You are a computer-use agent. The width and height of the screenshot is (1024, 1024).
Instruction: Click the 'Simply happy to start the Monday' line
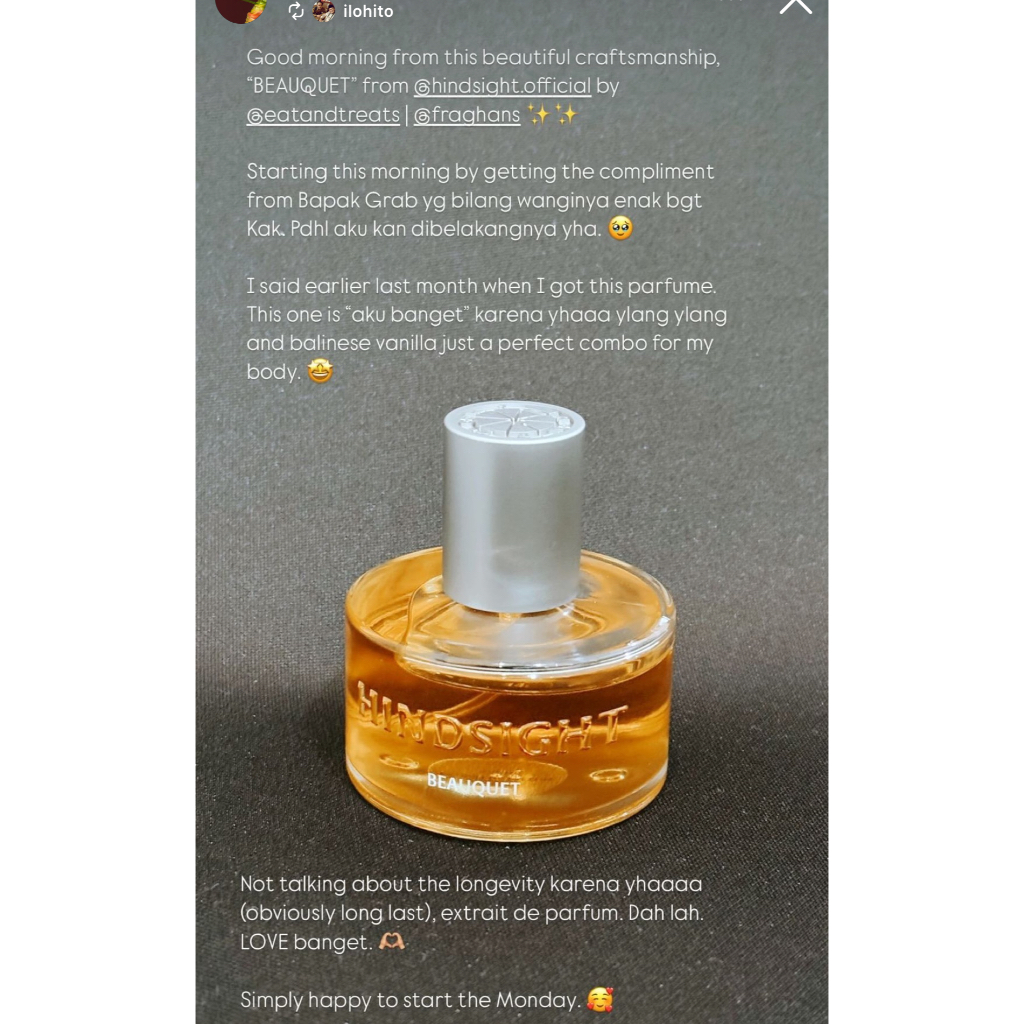coord(409,1000)
